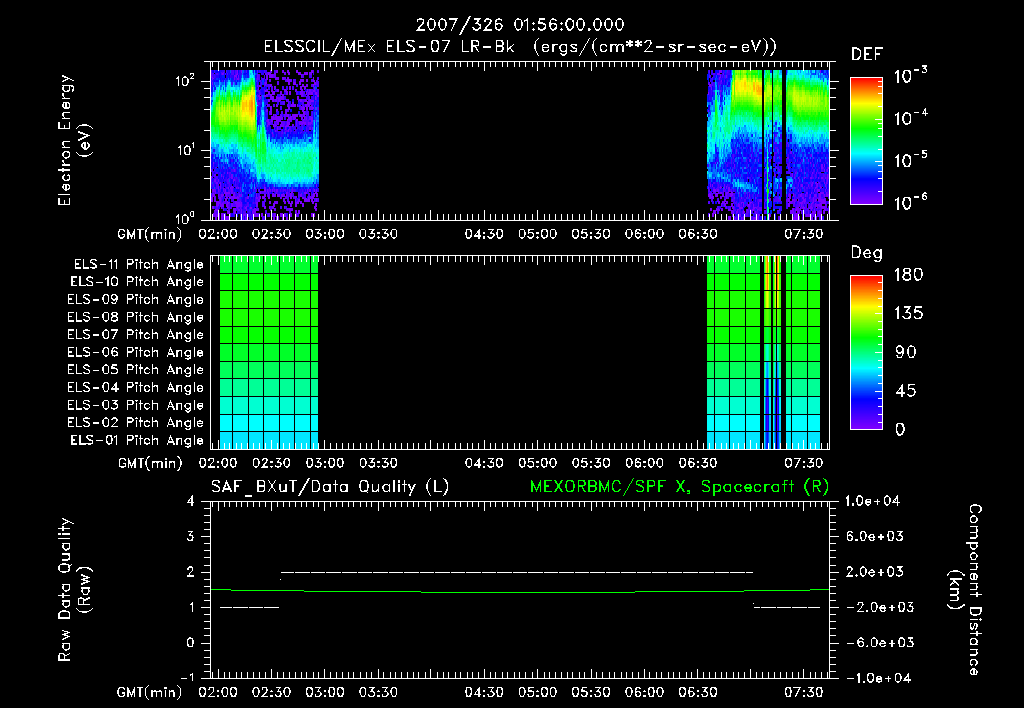Image resolution: width=1024 pixels, height=708 pixels.
Task: Click the Electron Energy (eV) axis label
Action: (74, 140)
